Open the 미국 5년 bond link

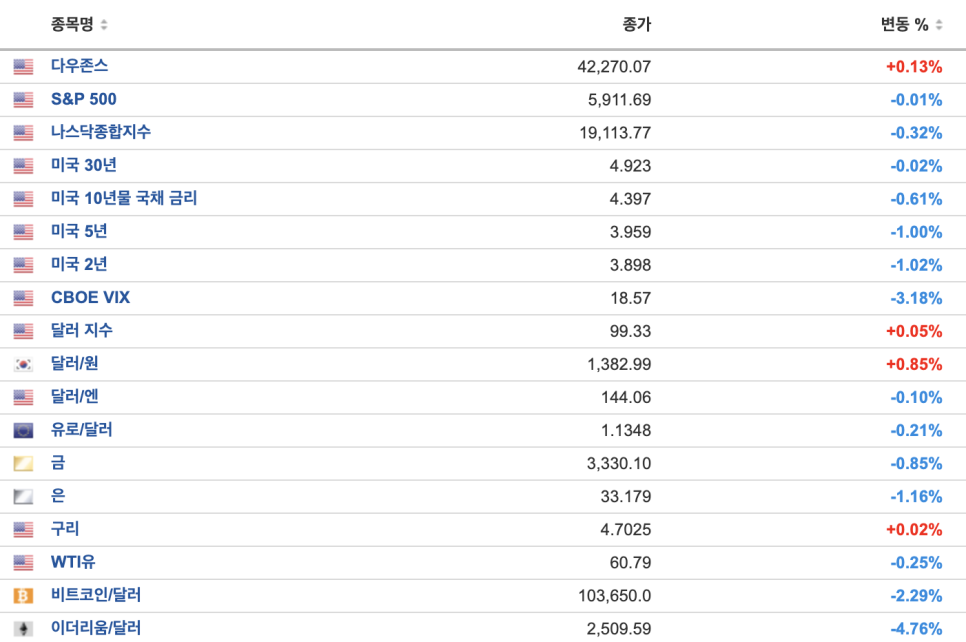click(79, 231)
